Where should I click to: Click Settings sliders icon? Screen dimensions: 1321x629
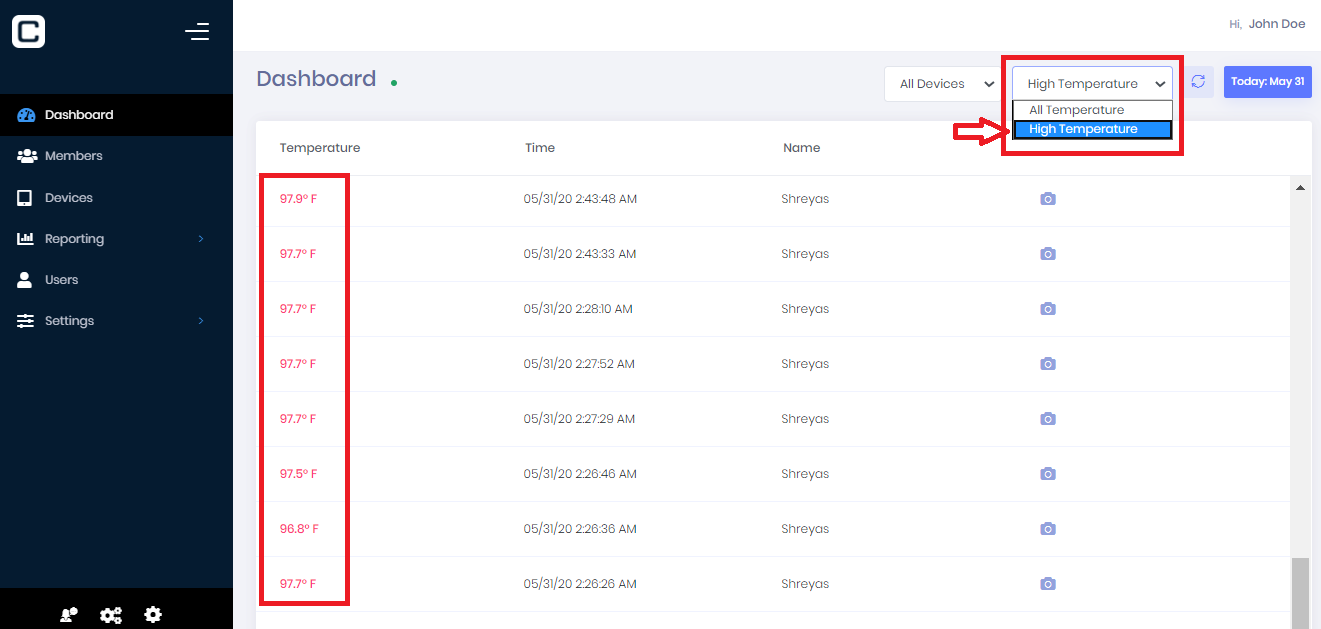[x=26, y=321]
